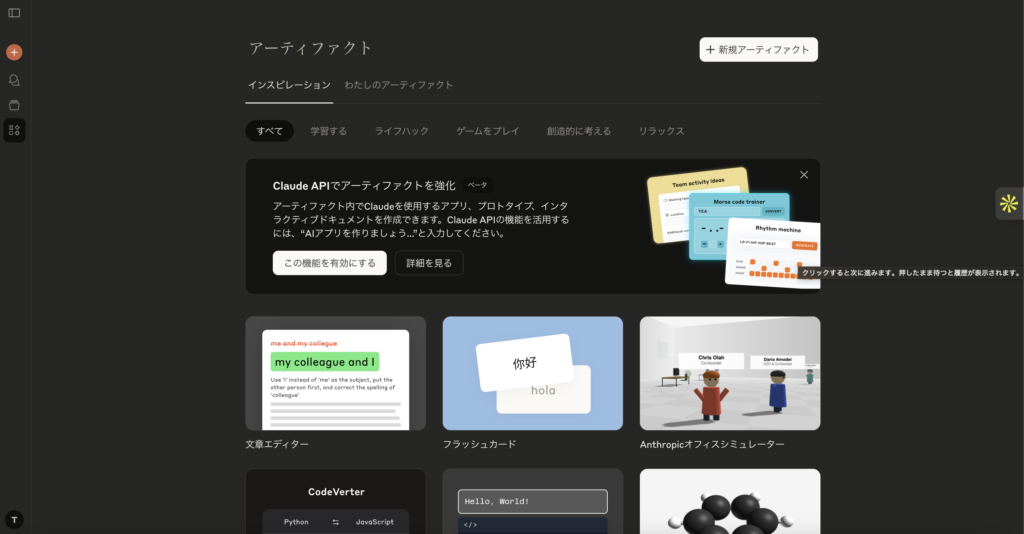
Task: Filter by ライフハック category
Action: [x=401, y=131]
